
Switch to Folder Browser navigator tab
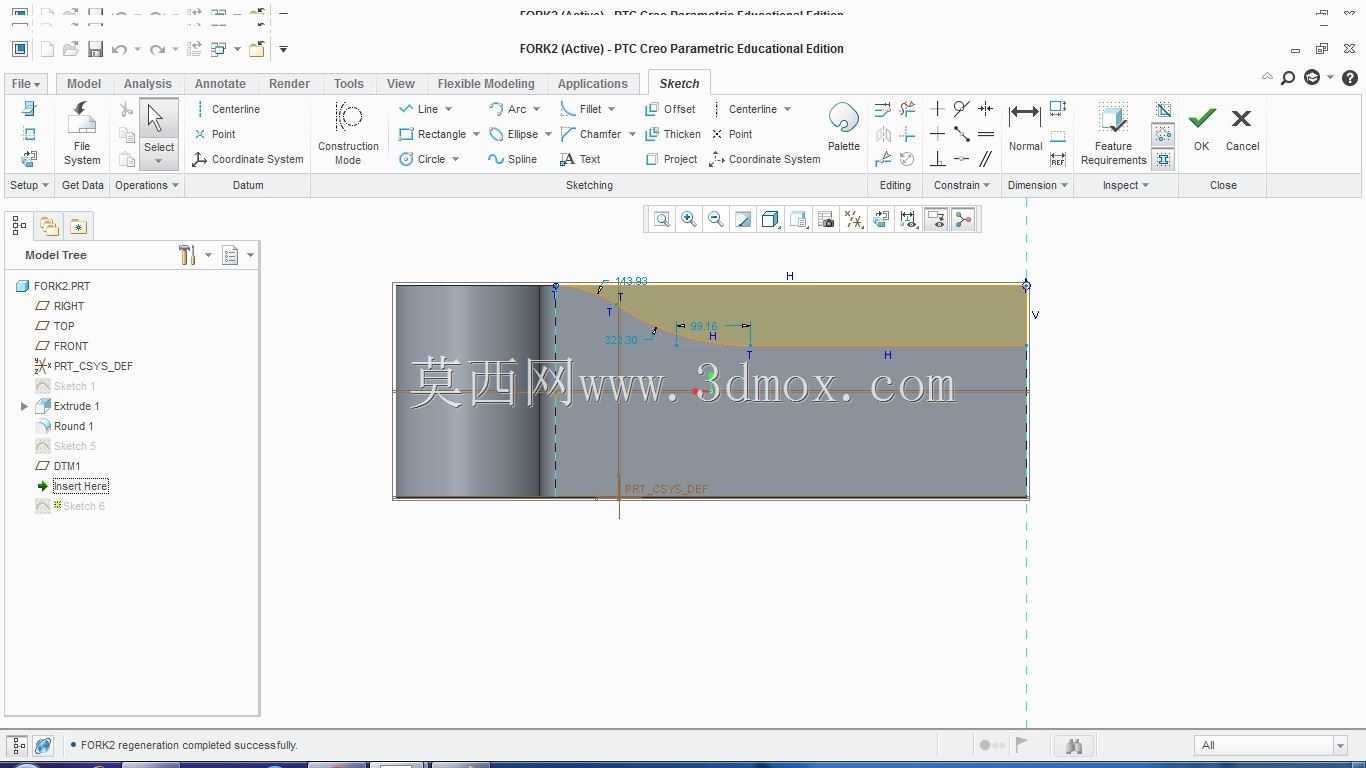[x=49, y=226]
